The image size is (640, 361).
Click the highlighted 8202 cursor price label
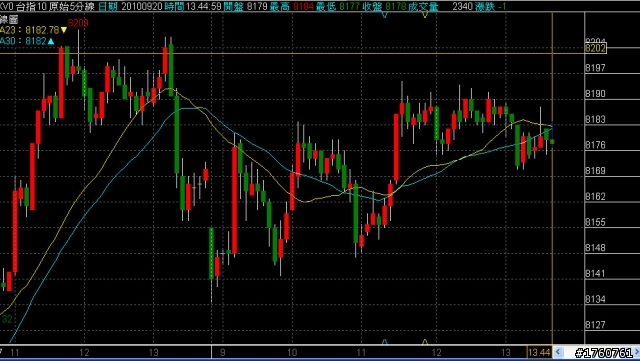tap(596, 49)
